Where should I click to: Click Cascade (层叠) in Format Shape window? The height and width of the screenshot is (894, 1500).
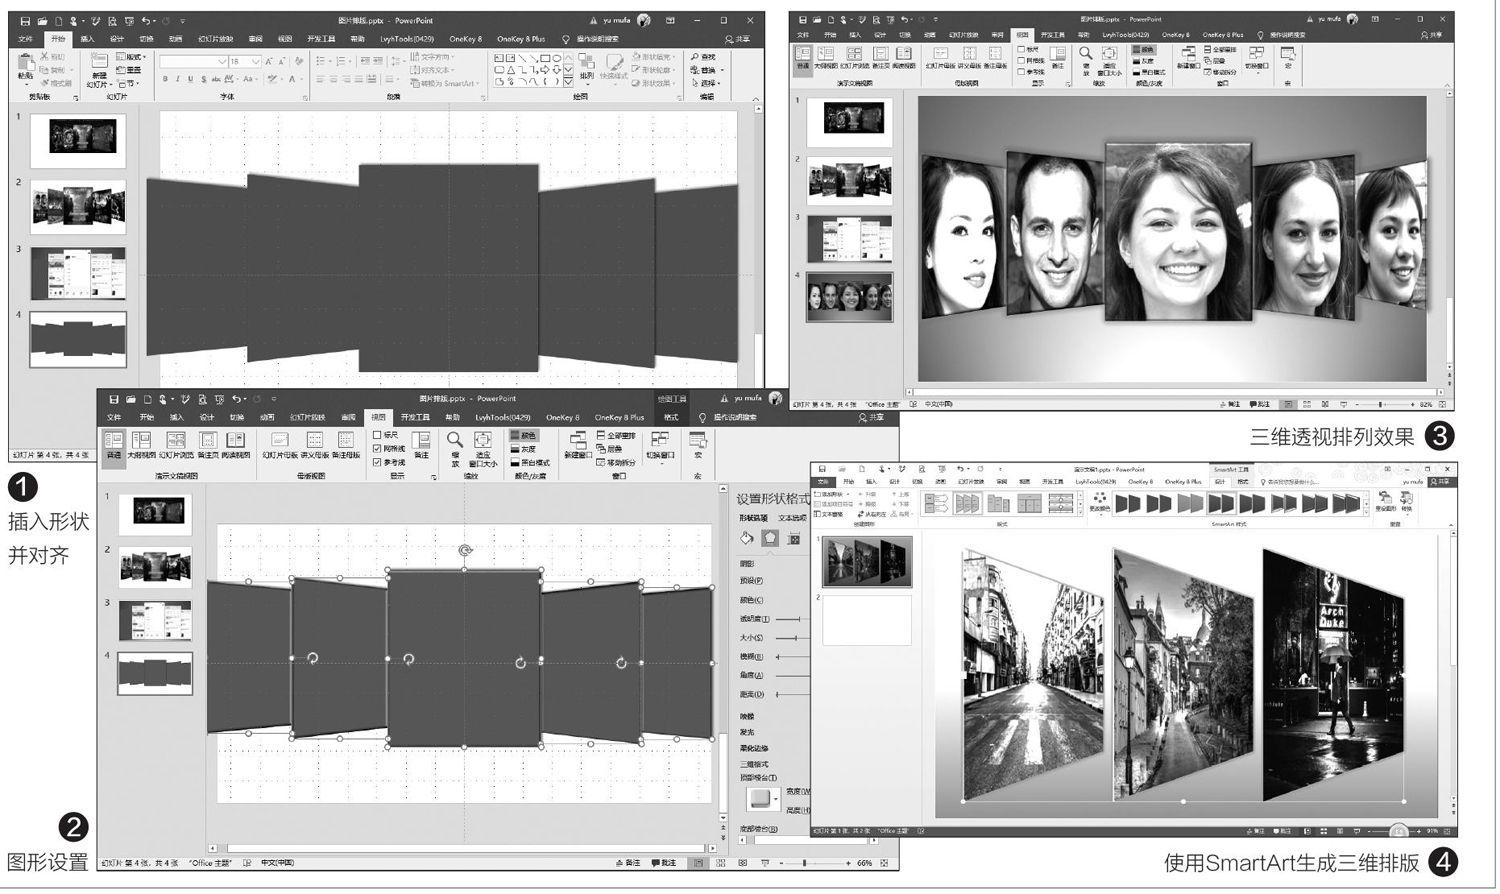[x=608, y=448]
